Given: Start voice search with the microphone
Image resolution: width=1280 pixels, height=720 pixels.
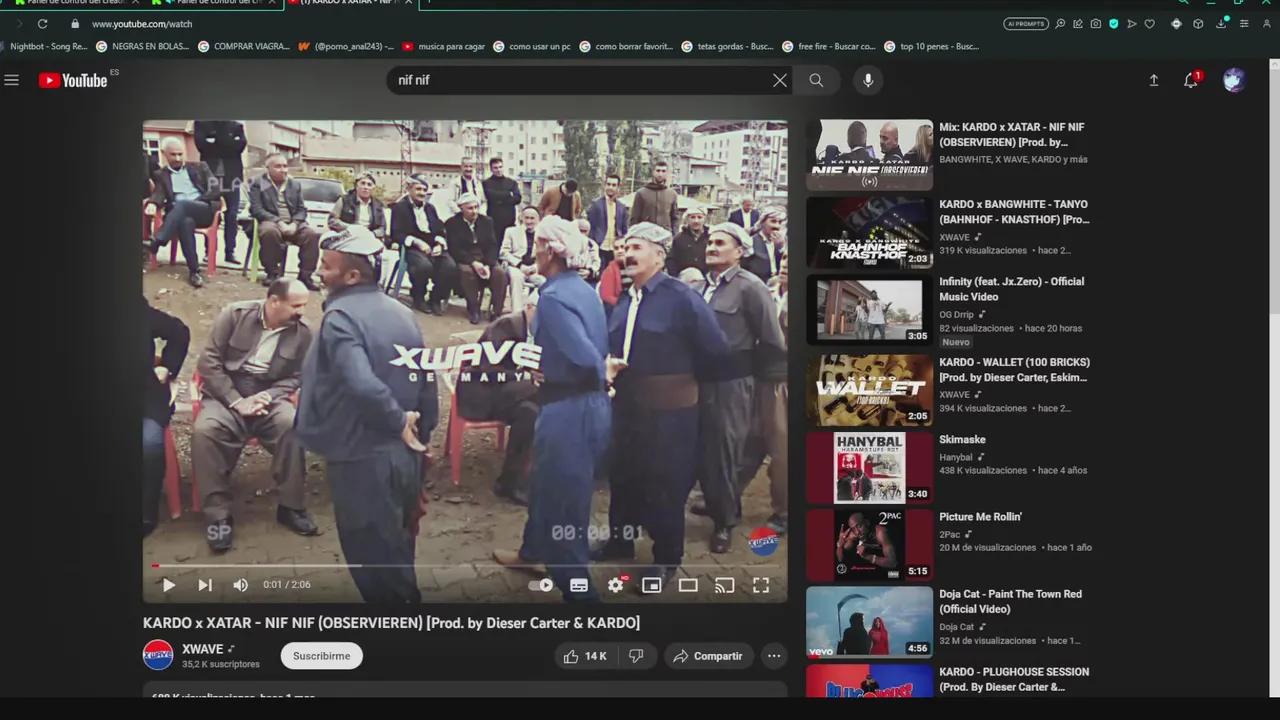Looking at the screenshot, I should (x=868, y=80).
